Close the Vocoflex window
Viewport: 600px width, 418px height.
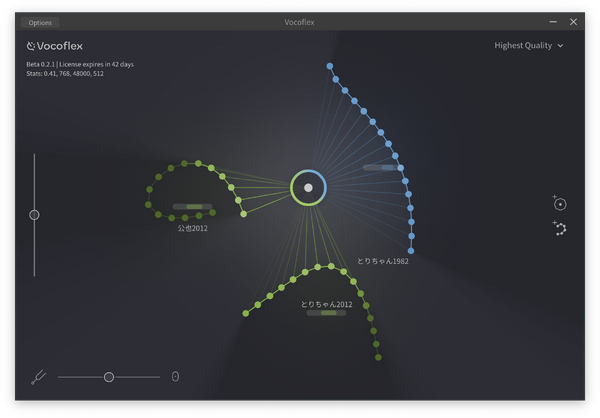click(x=573, y=22)
